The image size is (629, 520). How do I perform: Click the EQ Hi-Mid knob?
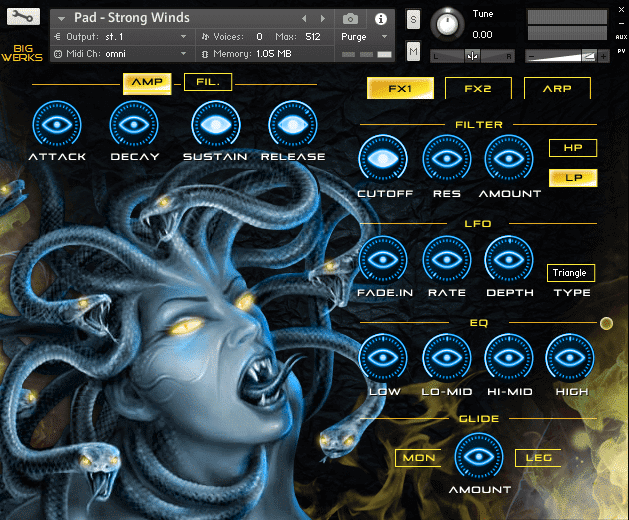[509, 357]
